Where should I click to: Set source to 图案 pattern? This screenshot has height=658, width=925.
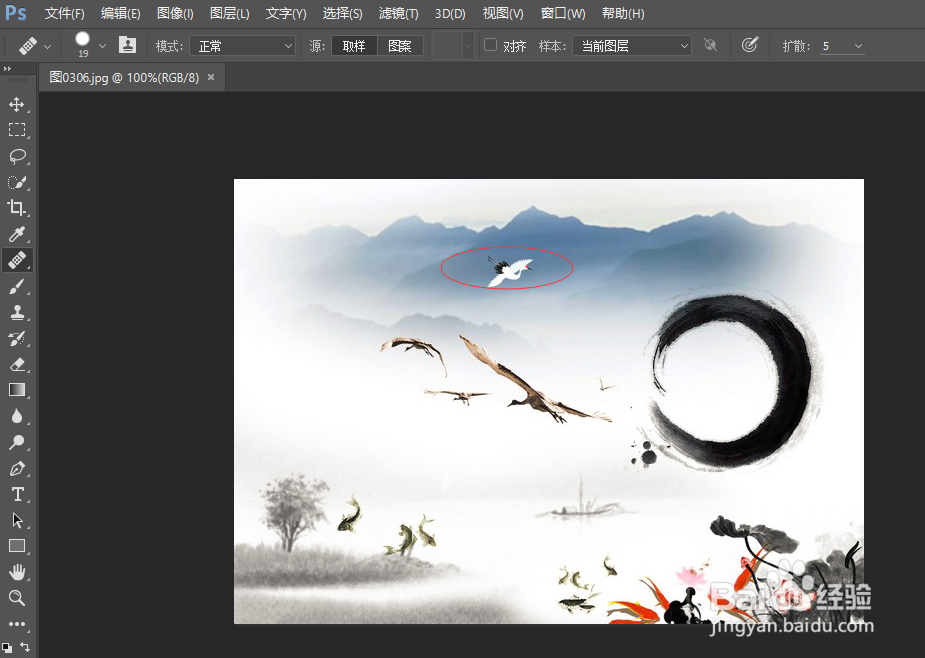click(x=400, y=46)
